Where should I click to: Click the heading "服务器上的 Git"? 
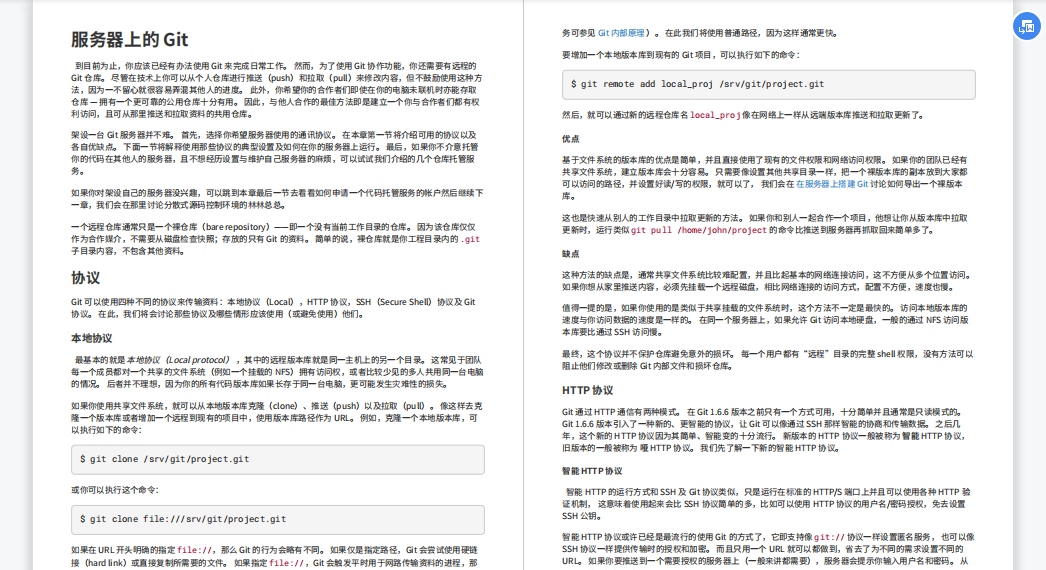pos(129,39)
